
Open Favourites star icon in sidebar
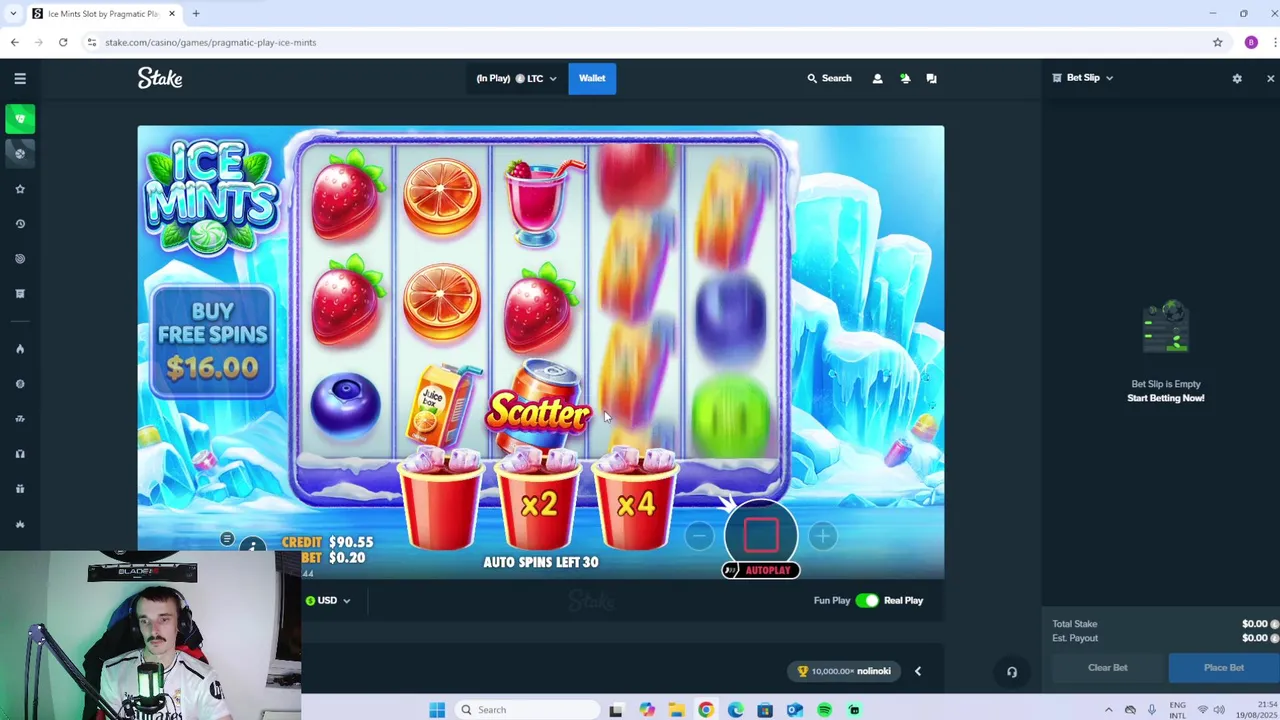click(20, 189)
